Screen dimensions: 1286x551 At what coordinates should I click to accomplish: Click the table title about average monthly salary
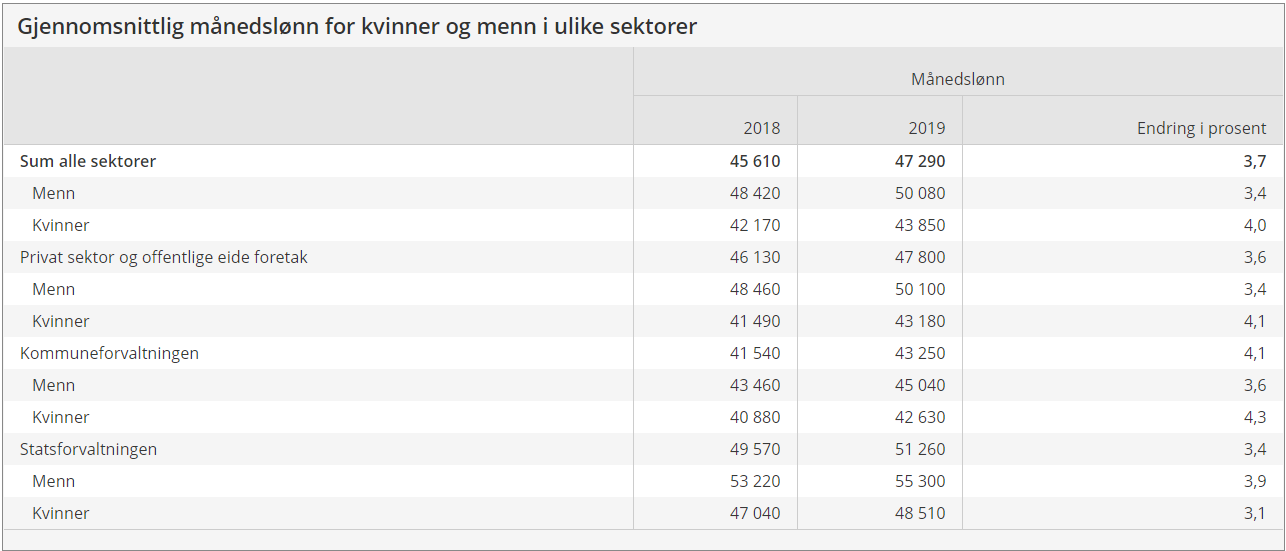pyautogui.click(x=357, y=27)
